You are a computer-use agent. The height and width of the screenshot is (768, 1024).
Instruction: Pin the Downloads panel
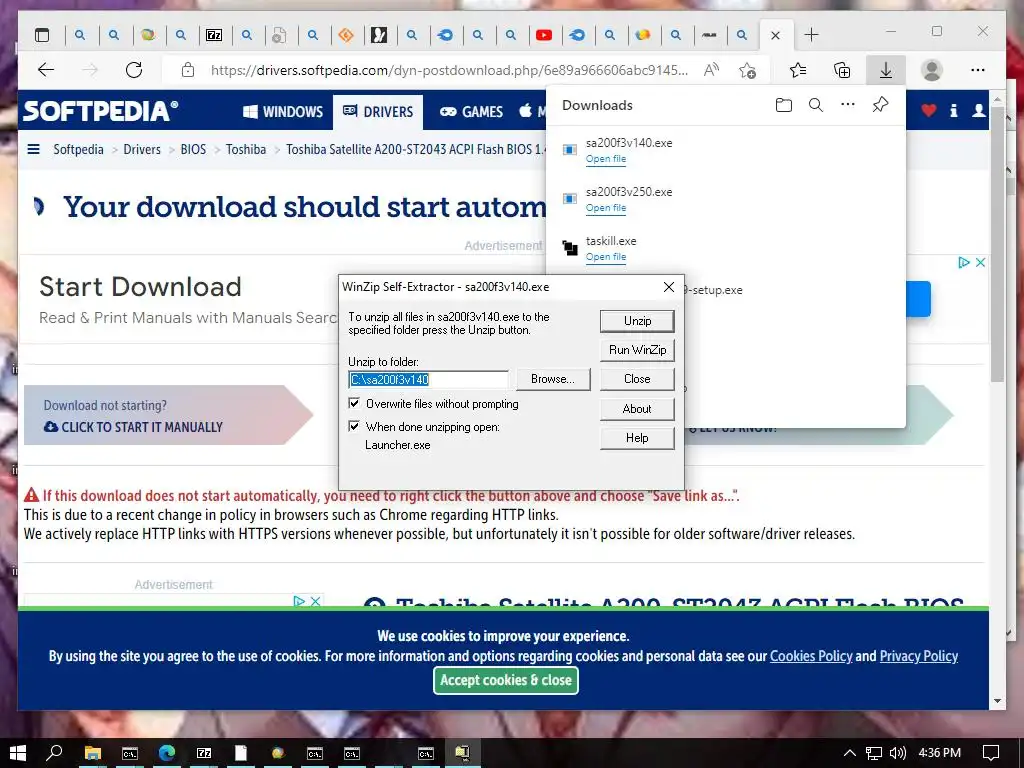tap(880, 104)
